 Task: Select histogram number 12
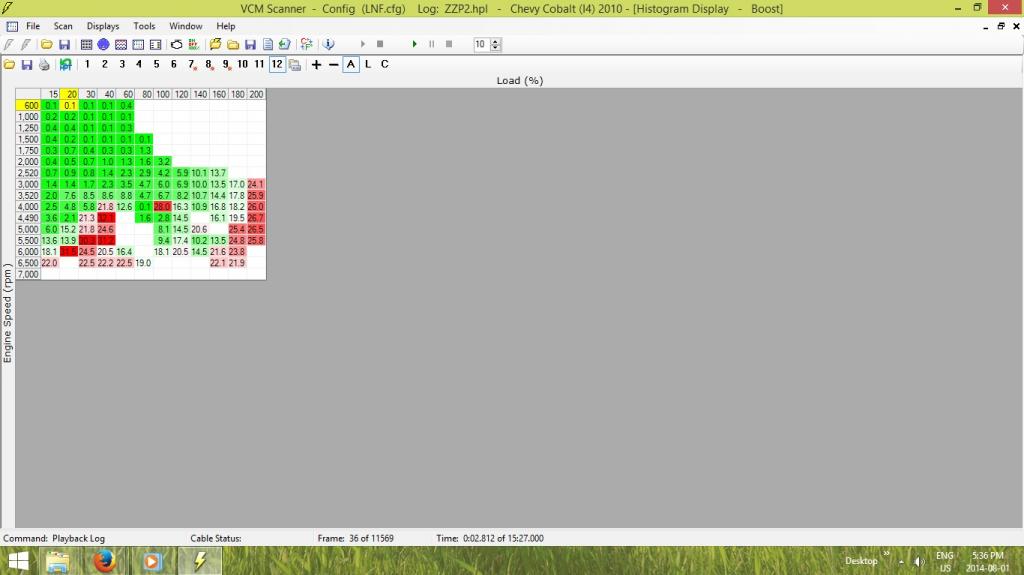[277, 65]
